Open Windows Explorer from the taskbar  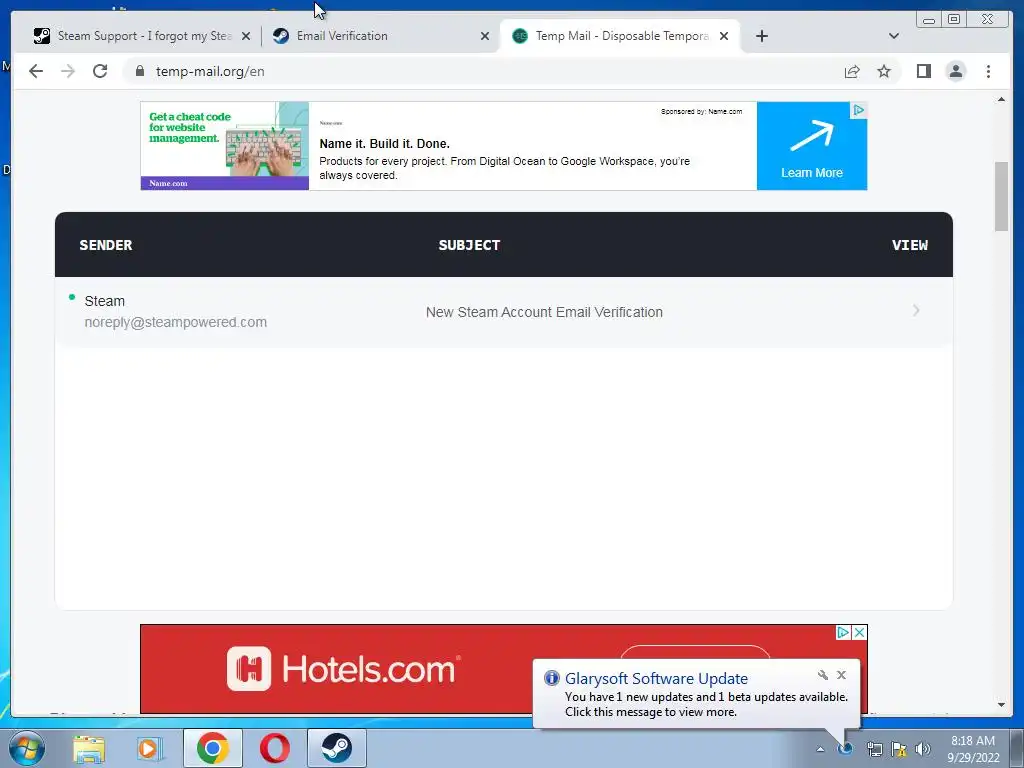[x=89, y=748]
